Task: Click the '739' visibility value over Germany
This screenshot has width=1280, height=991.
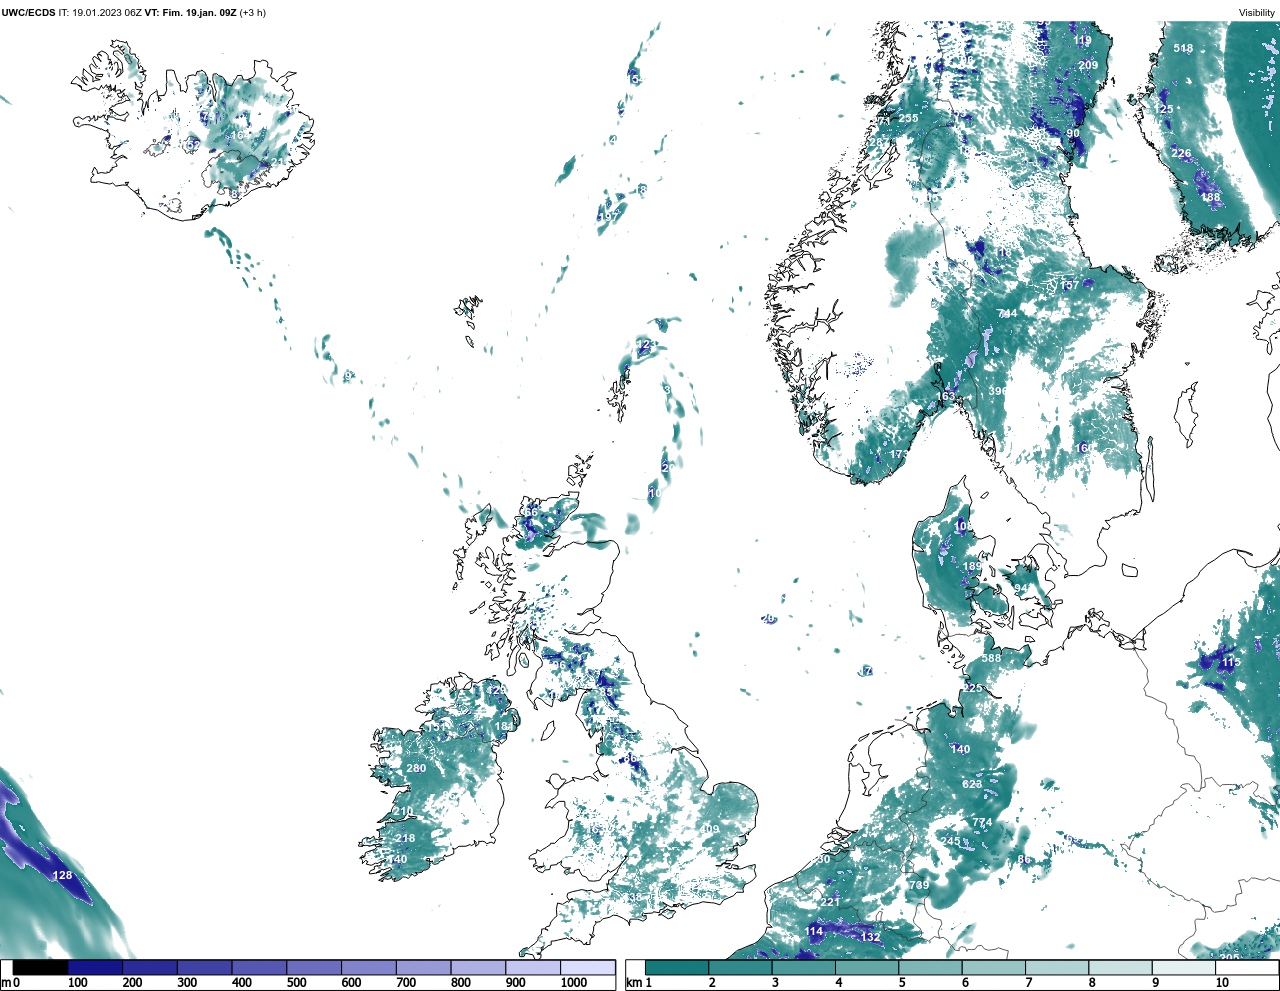Action: 919,885
